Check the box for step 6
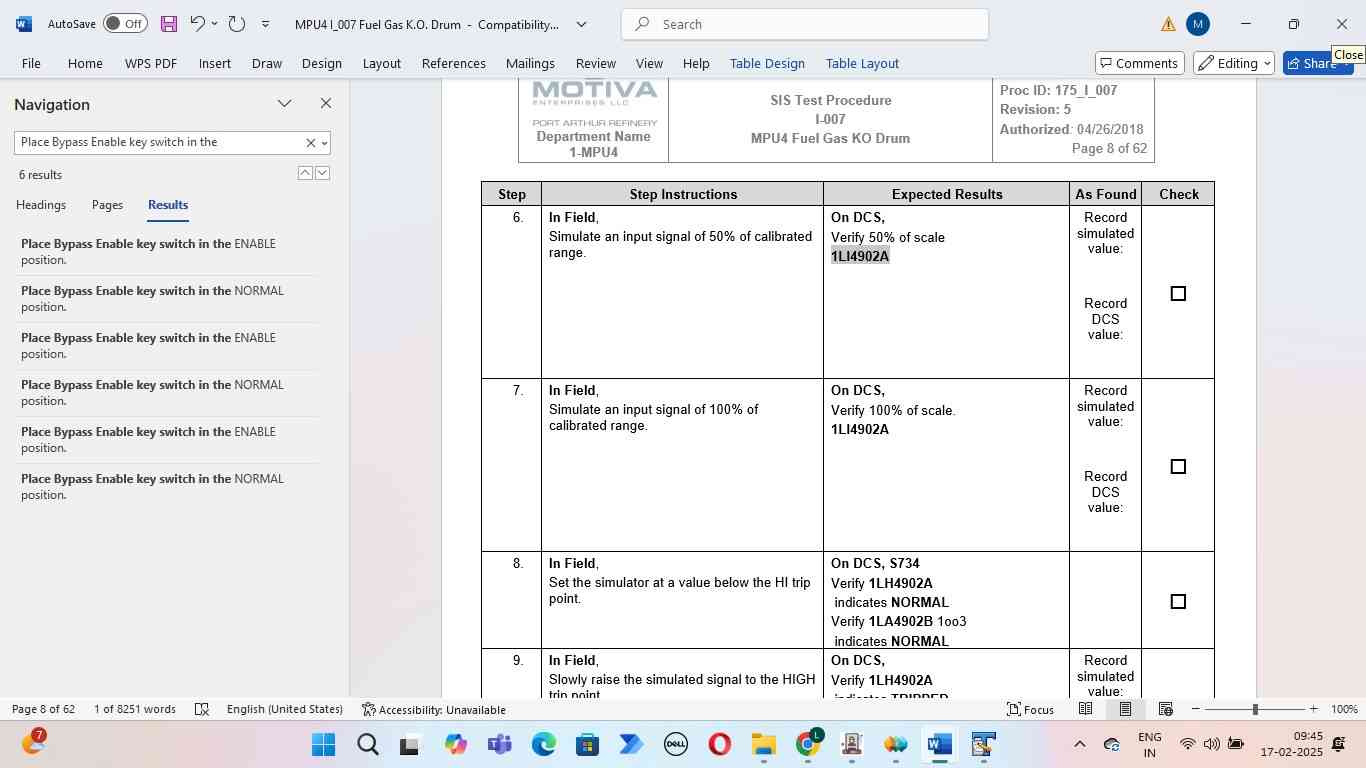The height and width of the screenshot is (768, 1366). click(1178, 293)
